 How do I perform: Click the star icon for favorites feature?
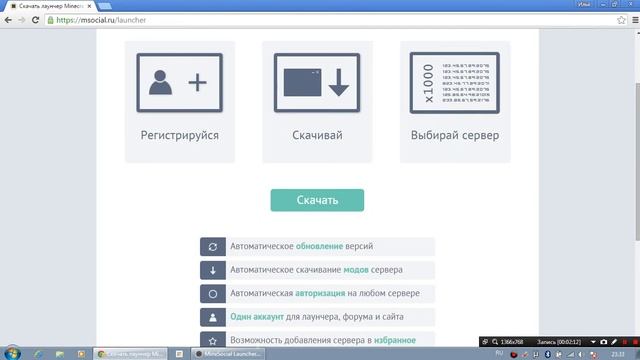(213, 340)
